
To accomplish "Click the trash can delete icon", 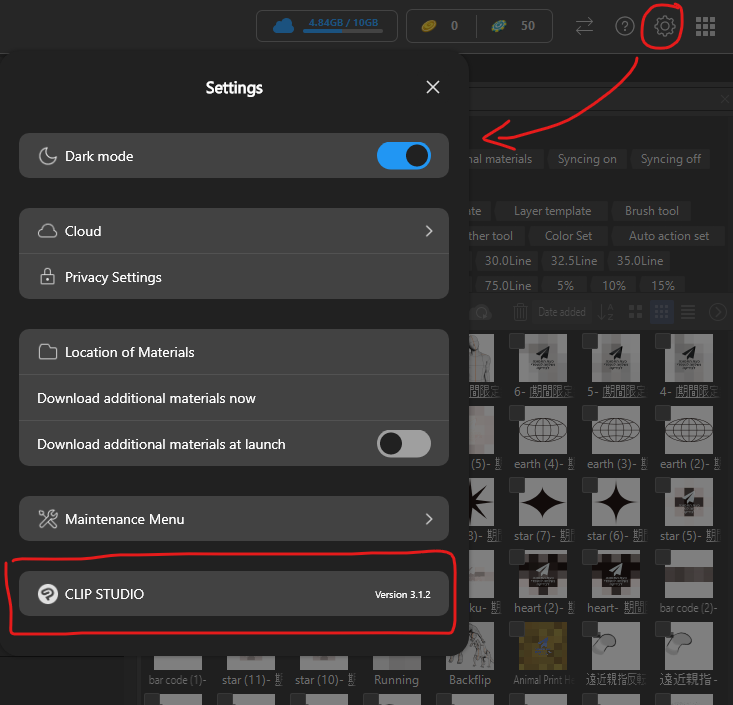I will coord(520,312).
